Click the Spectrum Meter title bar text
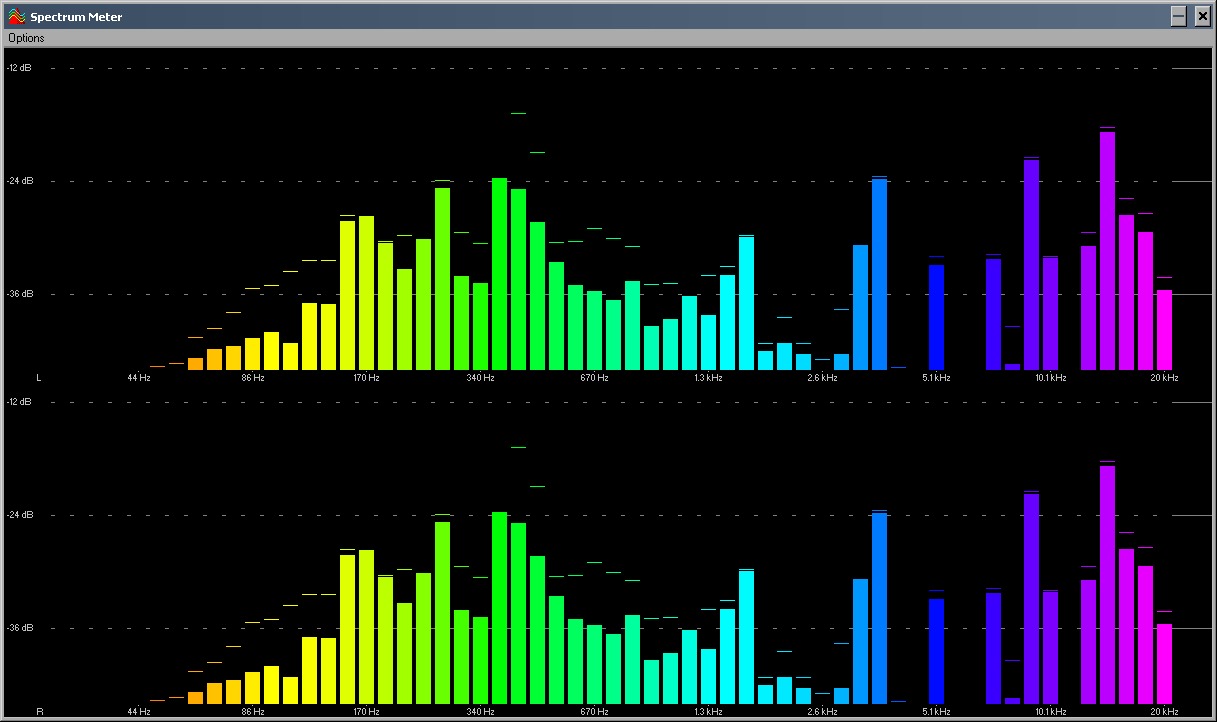 click(x=76, y=17)
